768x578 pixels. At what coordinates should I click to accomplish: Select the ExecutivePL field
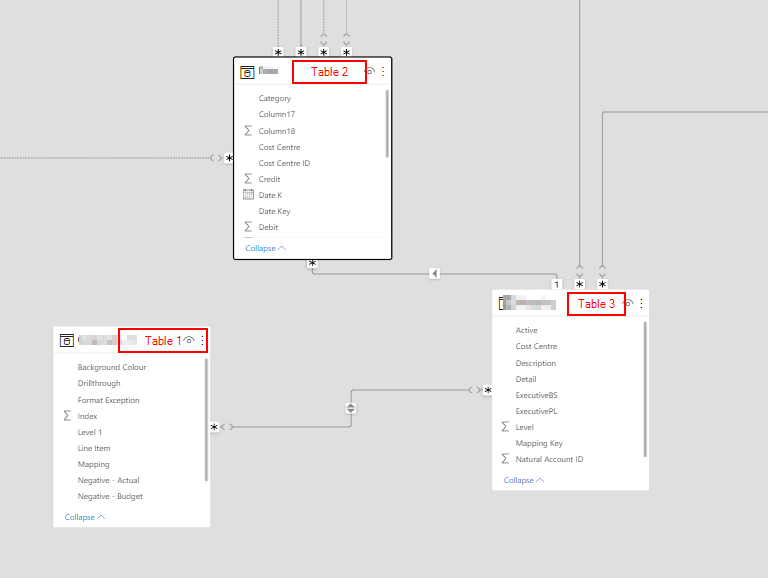536,411
